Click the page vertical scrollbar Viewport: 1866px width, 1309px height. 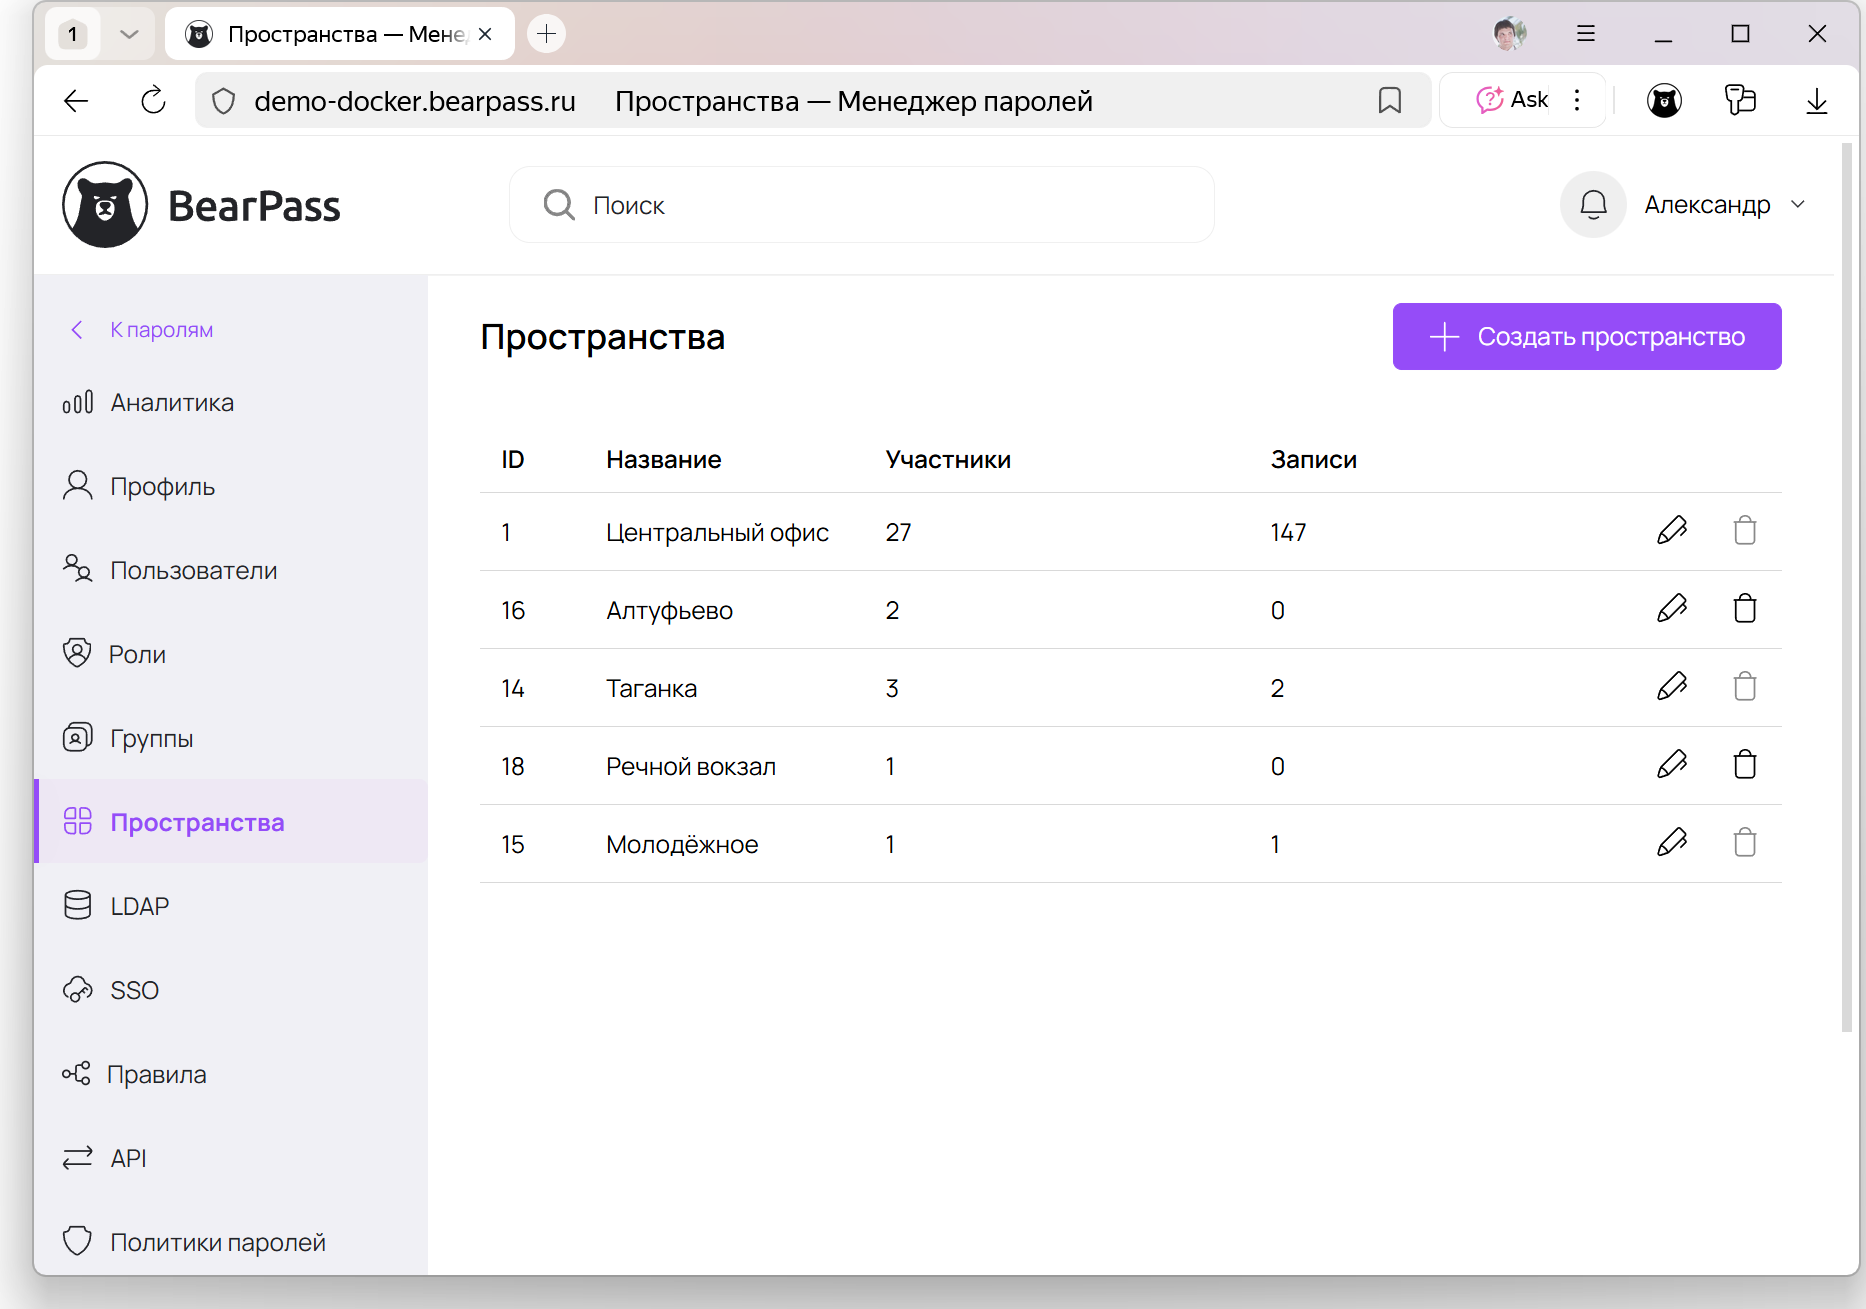pyautogui.click(x=1846, y=588)
